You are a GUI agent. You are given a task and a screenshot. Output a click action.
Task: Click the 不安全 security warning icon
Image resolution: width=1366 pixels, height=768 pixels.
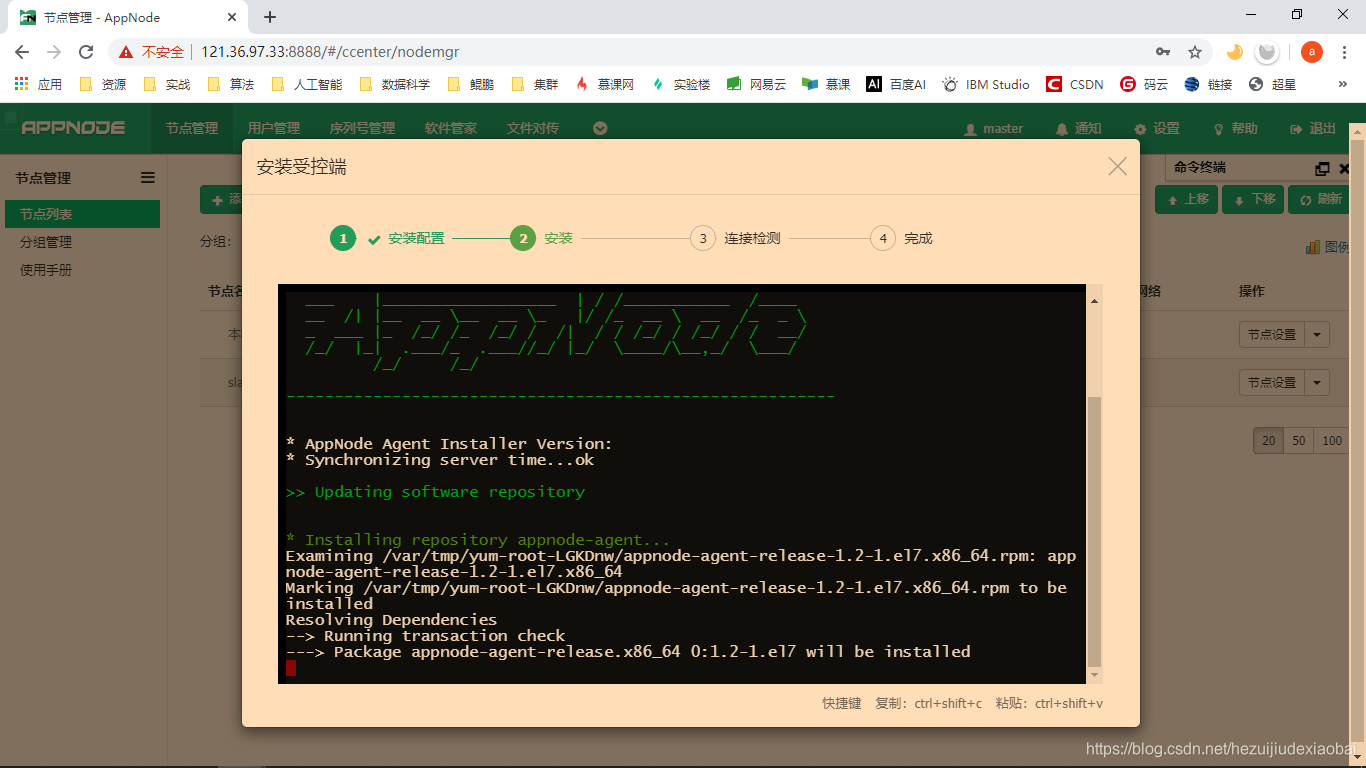126,52
